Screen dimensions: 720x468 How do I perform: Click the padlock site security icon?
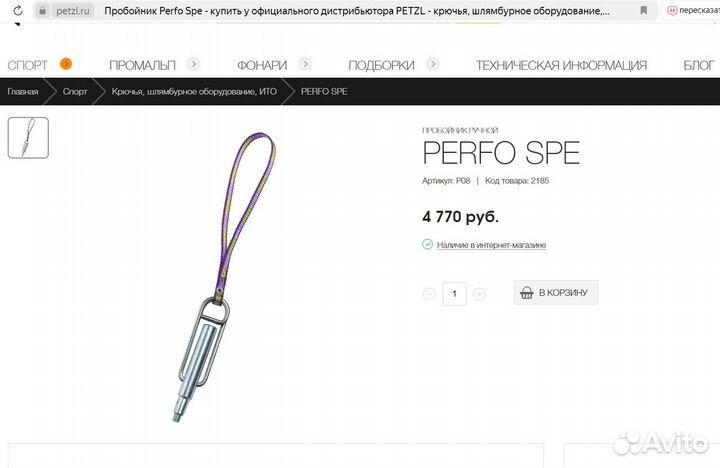pos(43,10)
